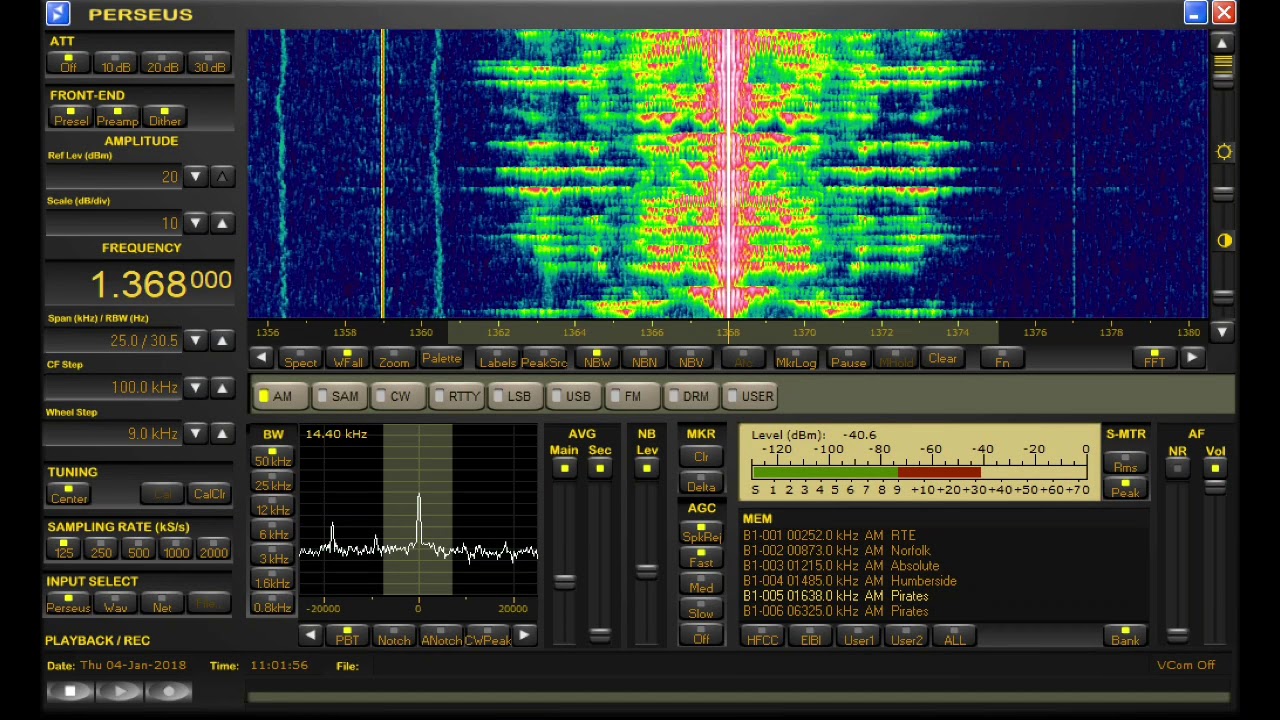Click the Perseus logo icon in title bar
Image resolution: width=1280 pixels, height=720 pixels.
pos(58,13)
